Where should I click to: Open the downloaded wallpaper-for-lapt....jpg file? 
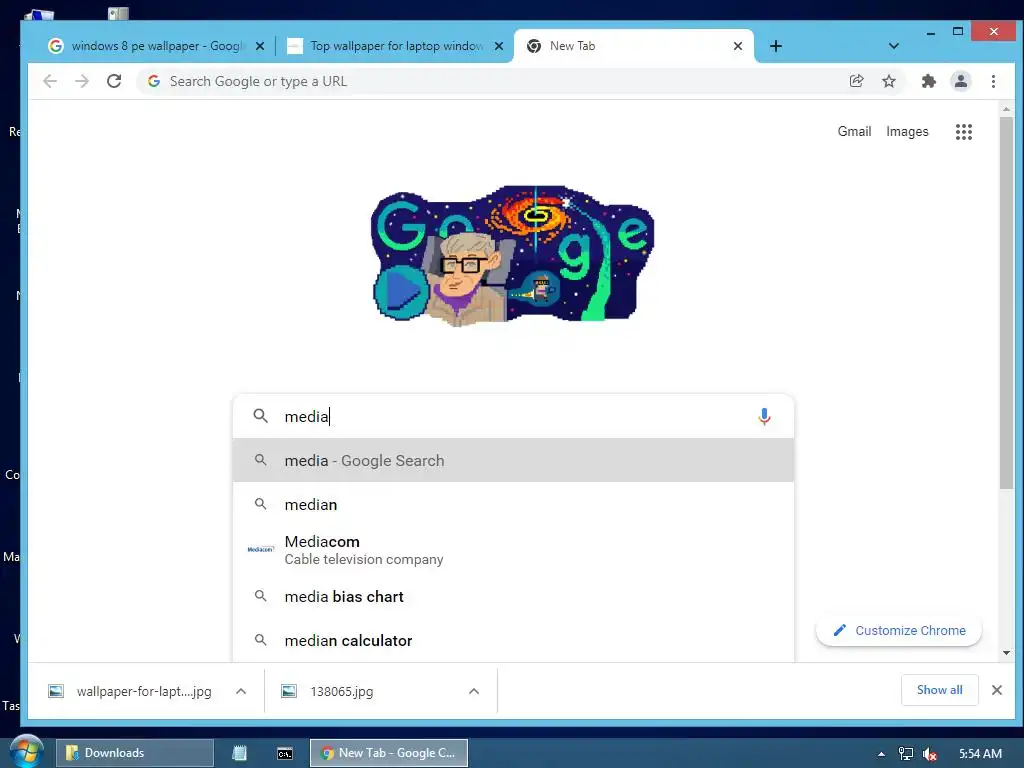click(144, 691)
